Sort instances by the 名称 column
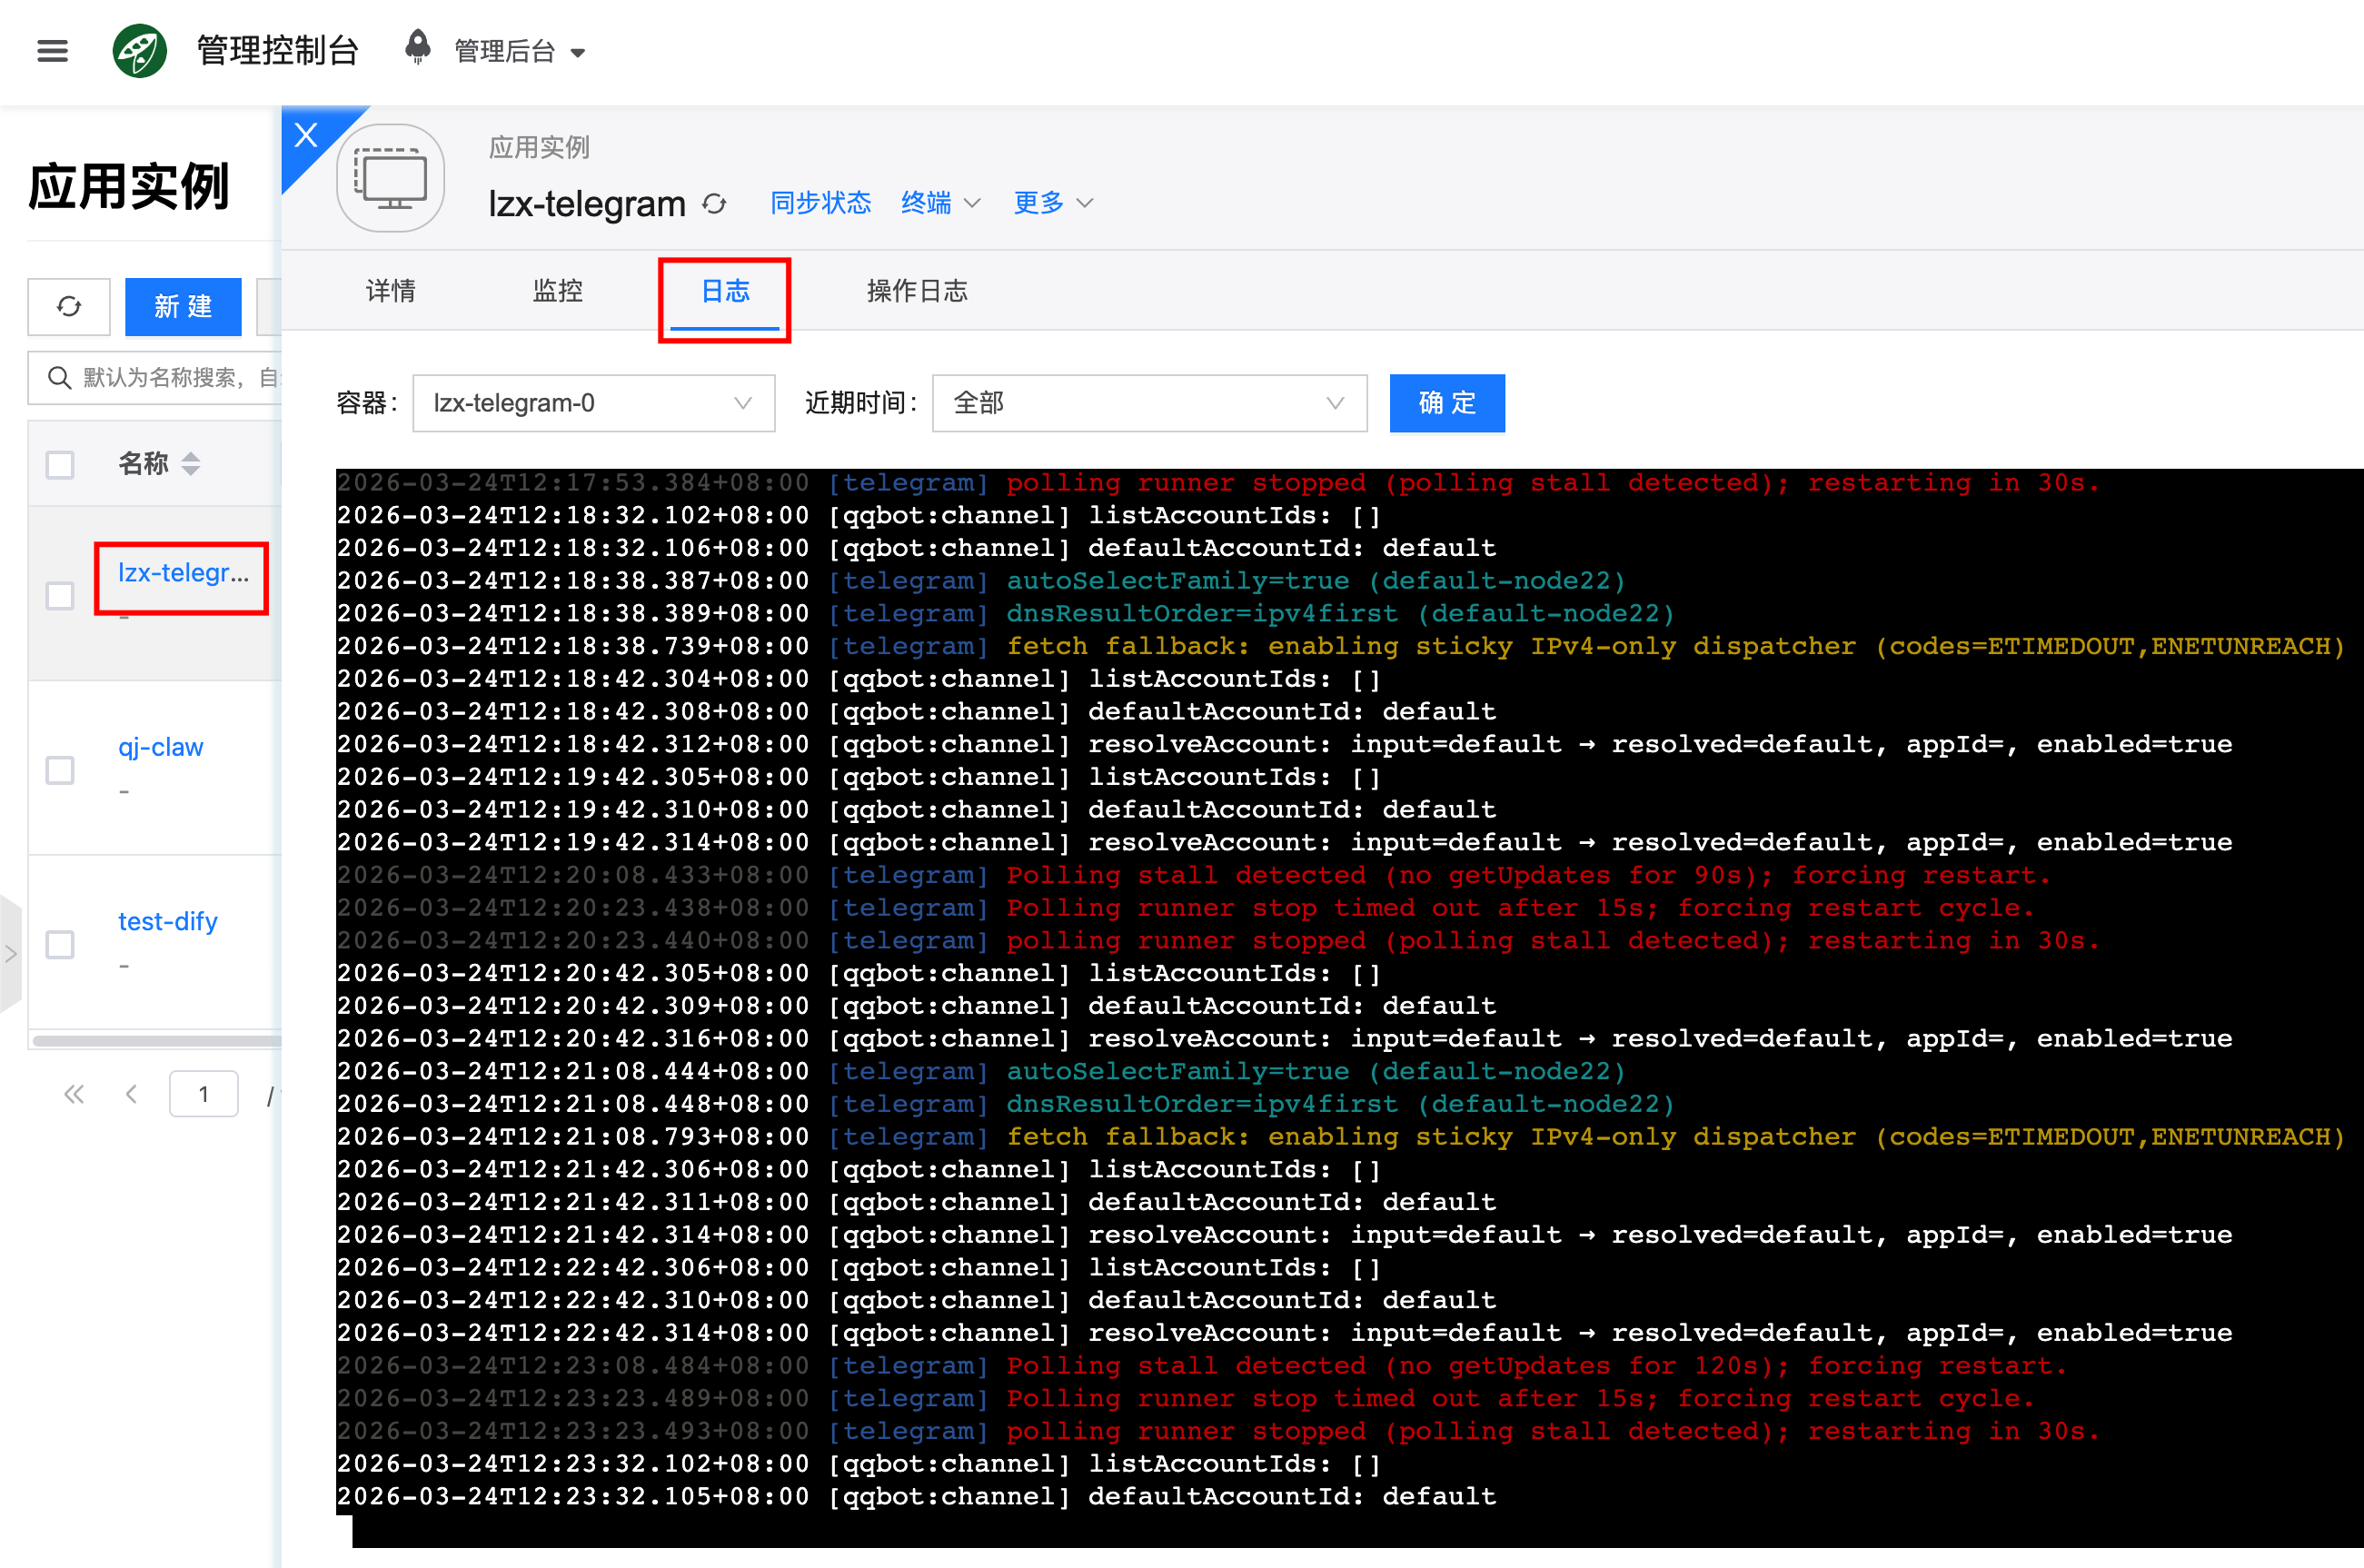 coord(190,463)
